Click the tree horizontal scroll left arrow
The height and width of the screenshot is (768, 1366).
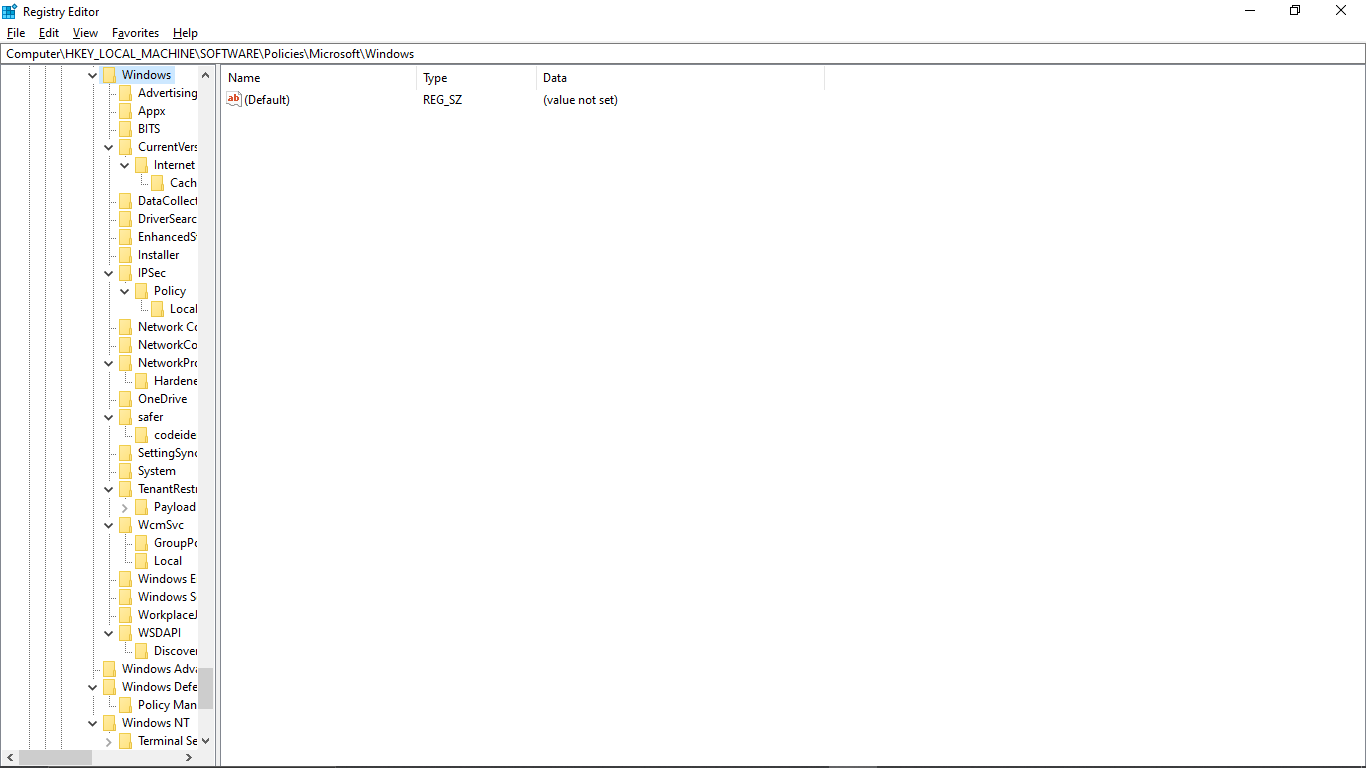pyautogui.click(x=9, y=758)
